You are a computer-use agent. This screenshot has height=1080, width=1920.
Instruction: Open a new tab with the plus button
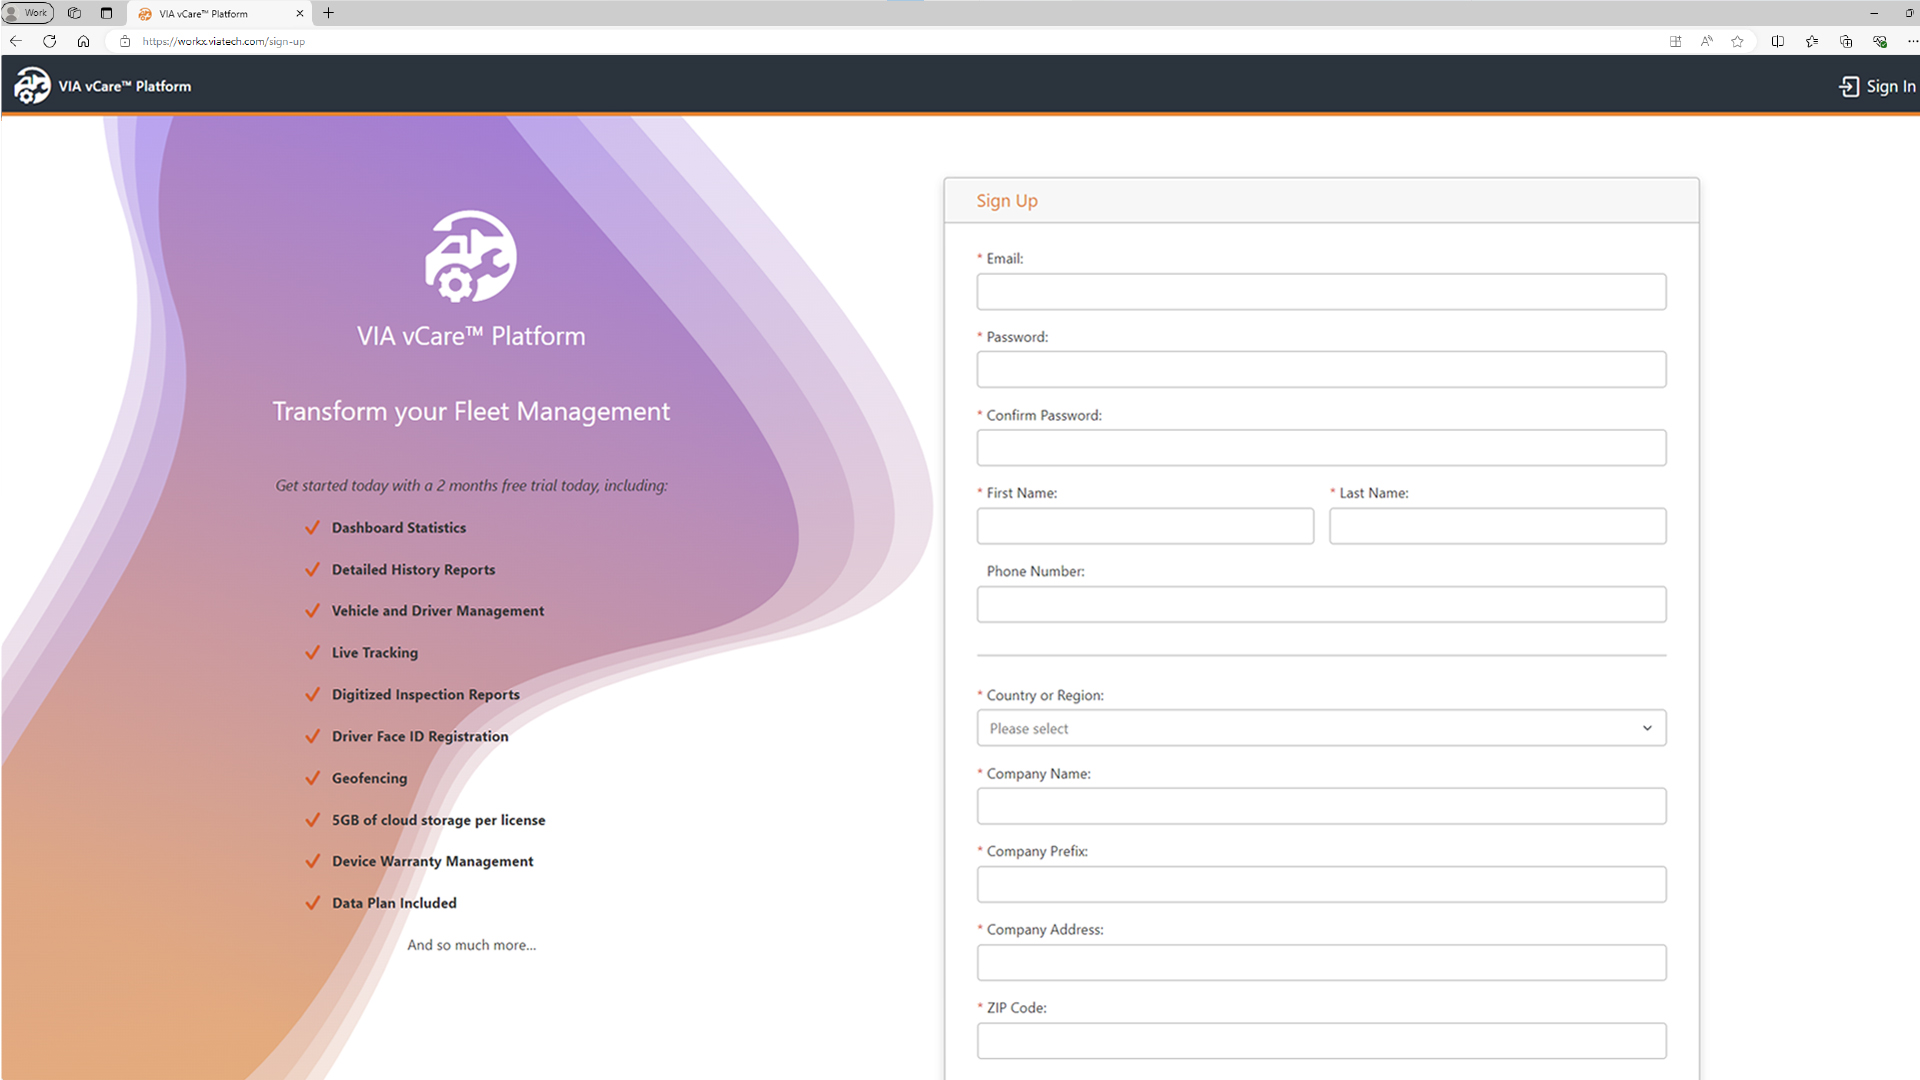328,13
